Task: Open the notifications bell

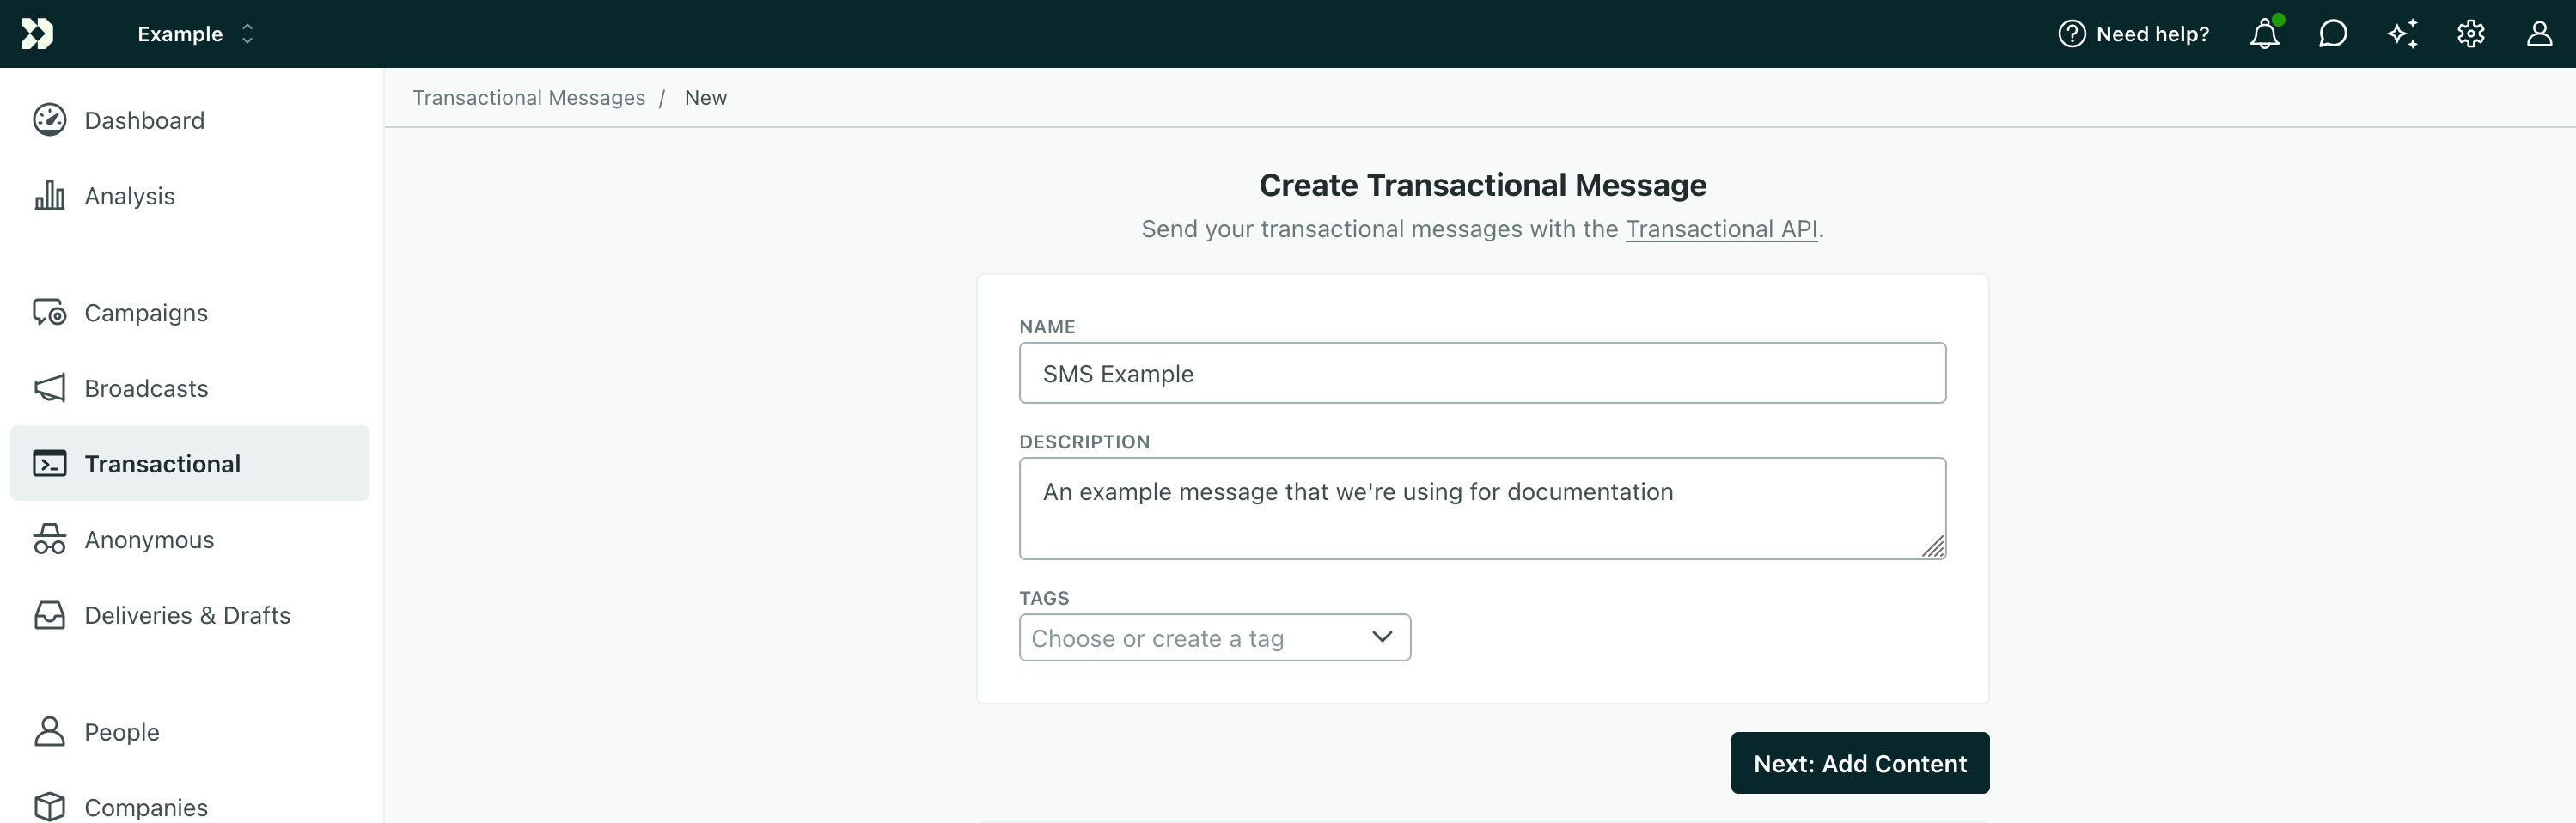Action: click(x=2264, y=34)
